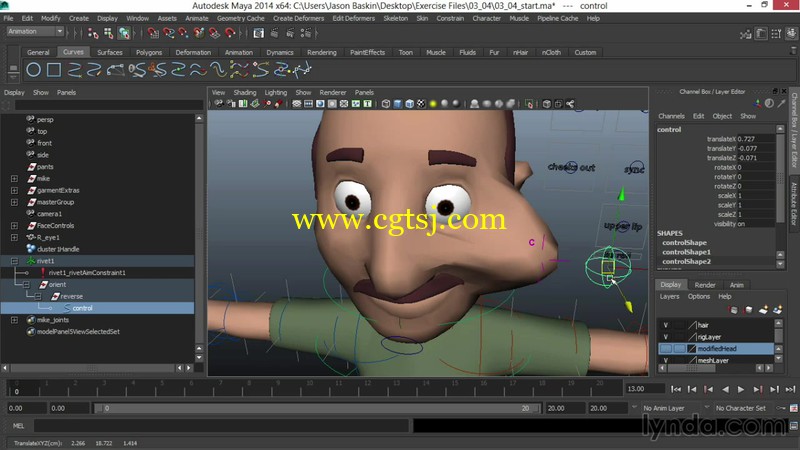
Task: Open the Animation menu set dropdown
Action: pyautogui.click(x=35, y=32)
